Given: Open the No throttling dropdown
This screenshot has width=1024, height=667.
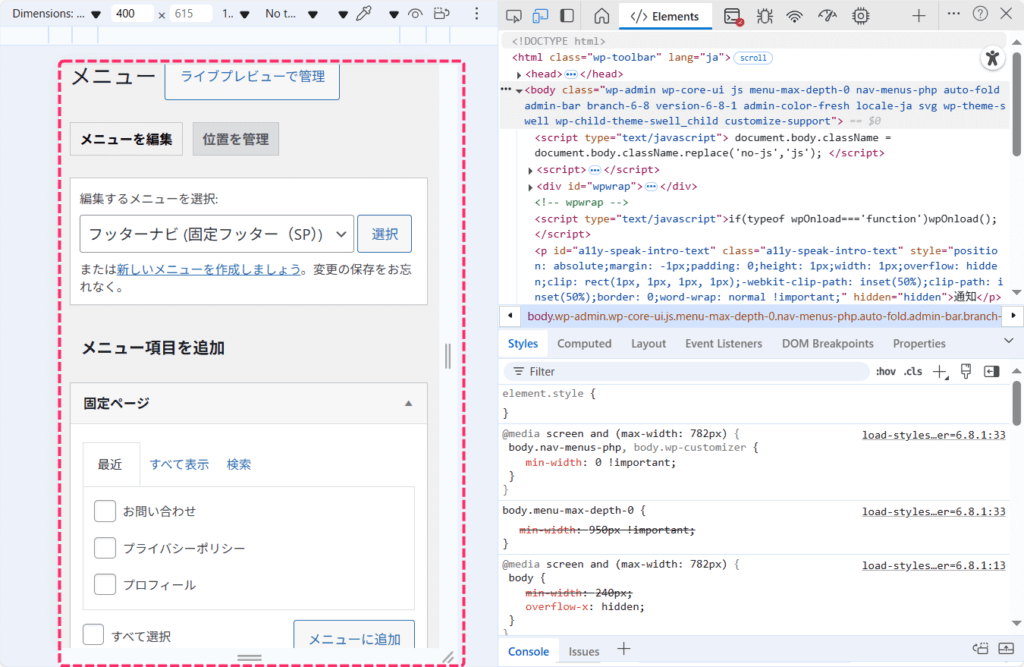Looking at the screenshot, I should click(x=291, y=14).
